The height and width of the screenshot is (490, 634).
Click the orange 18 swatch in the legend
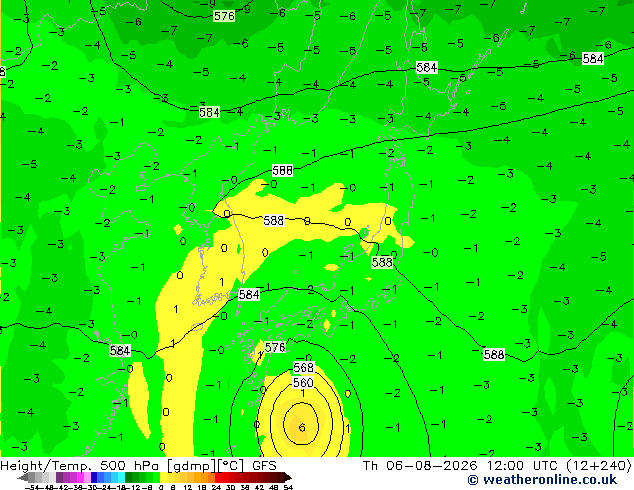coord(204,477)
